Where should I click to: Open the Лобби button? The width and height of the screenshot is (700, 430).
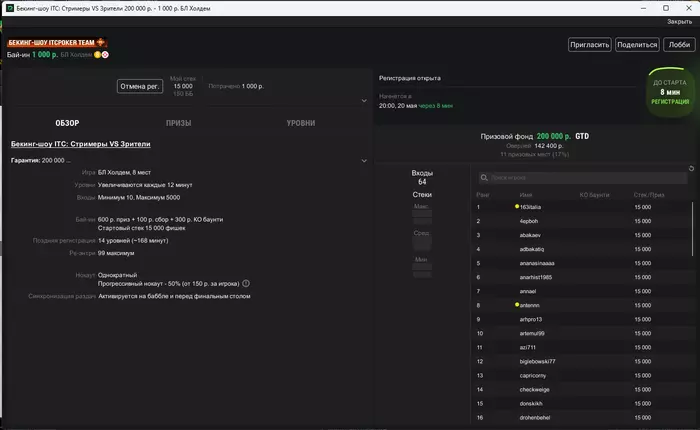679,45
